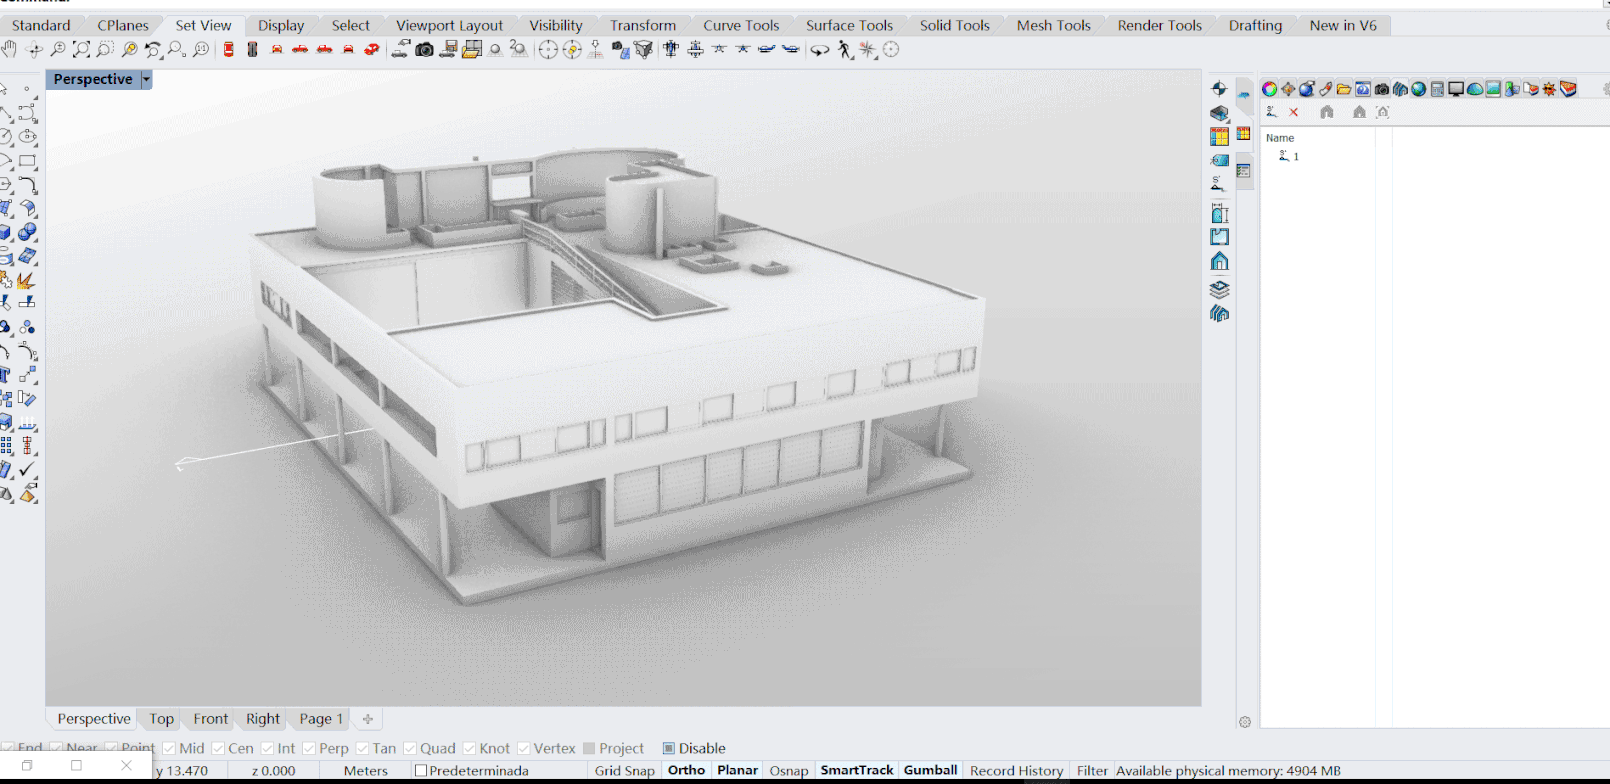The image size is (1610, 784).
Task: Open the sun panel tab
Action: click(1549, 89)
